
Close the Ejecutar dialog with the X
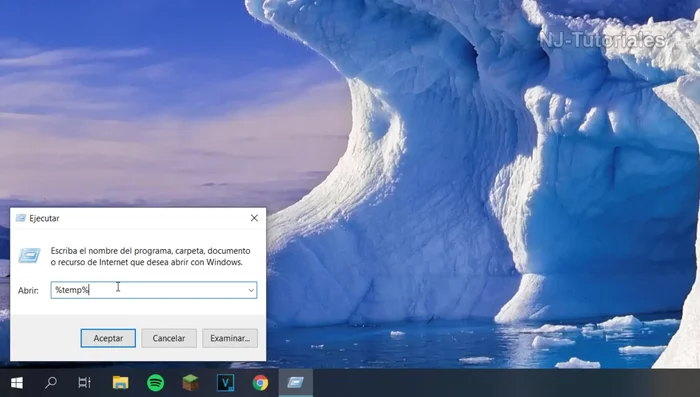pyautogui.click(x=254, y=218)
